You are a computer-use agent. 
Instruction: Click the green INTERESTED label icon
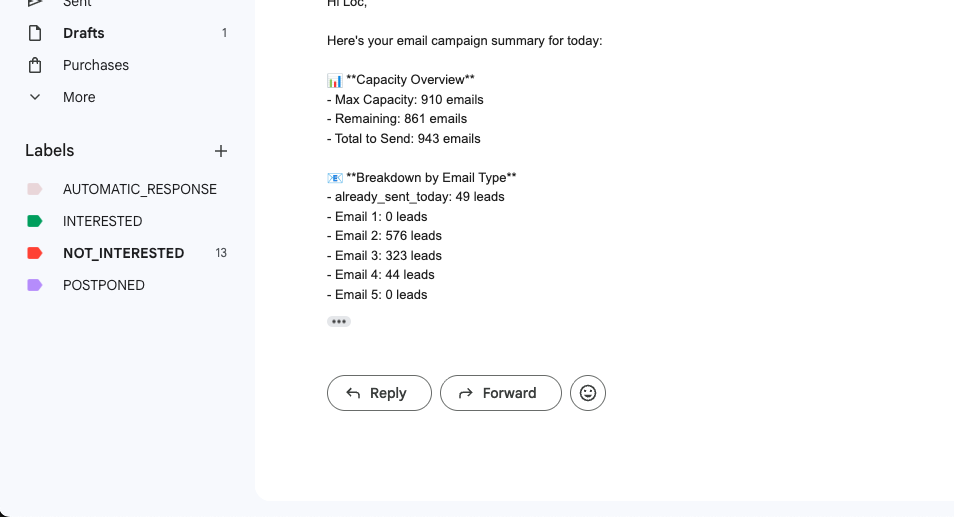(x=35, y=221)
